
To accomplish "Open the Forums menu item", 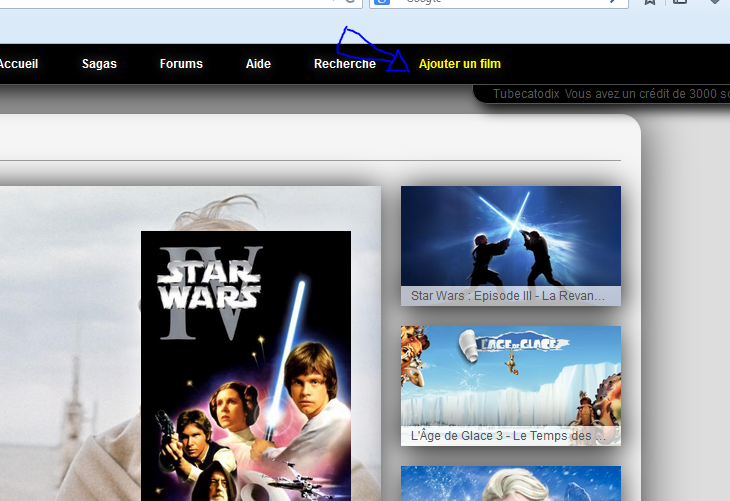I will pos(181,64).
